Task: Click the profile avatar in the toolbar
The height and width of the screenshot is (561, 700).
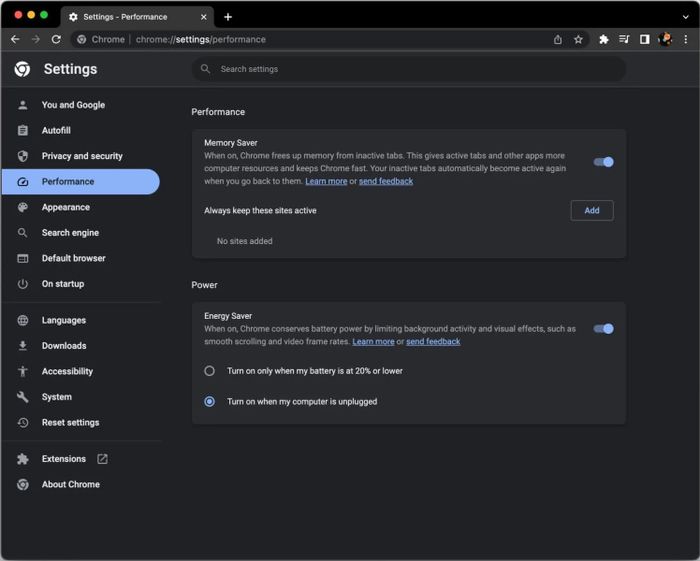Action: (665, 39)
